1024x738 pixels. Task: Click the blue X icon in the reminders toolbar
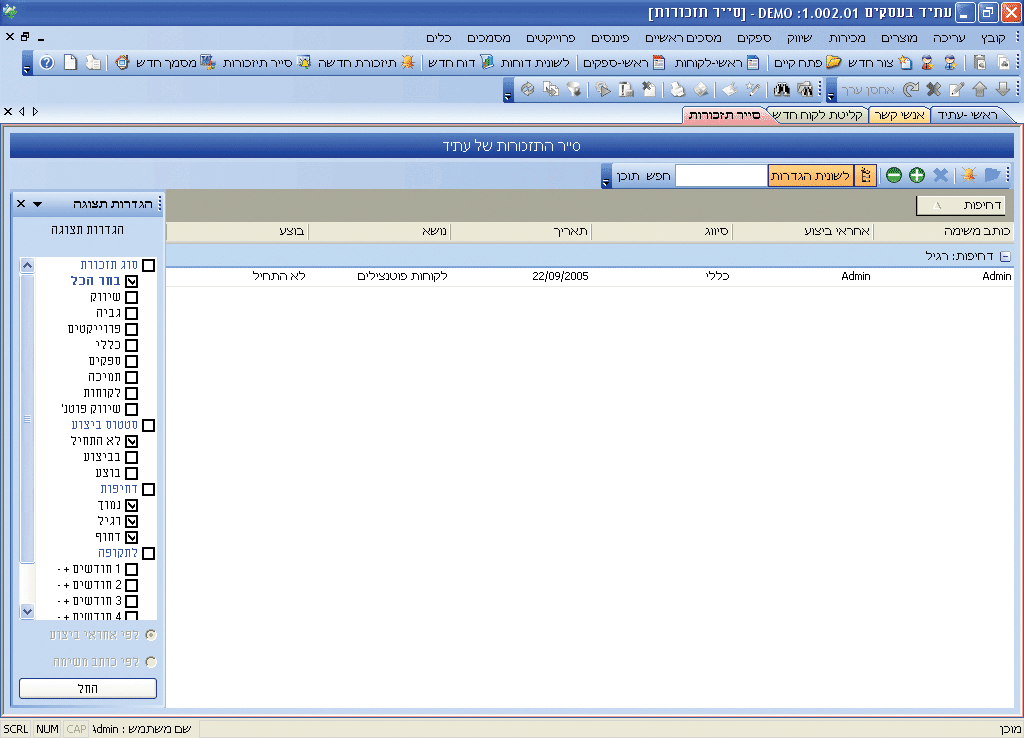pos(940,175)
